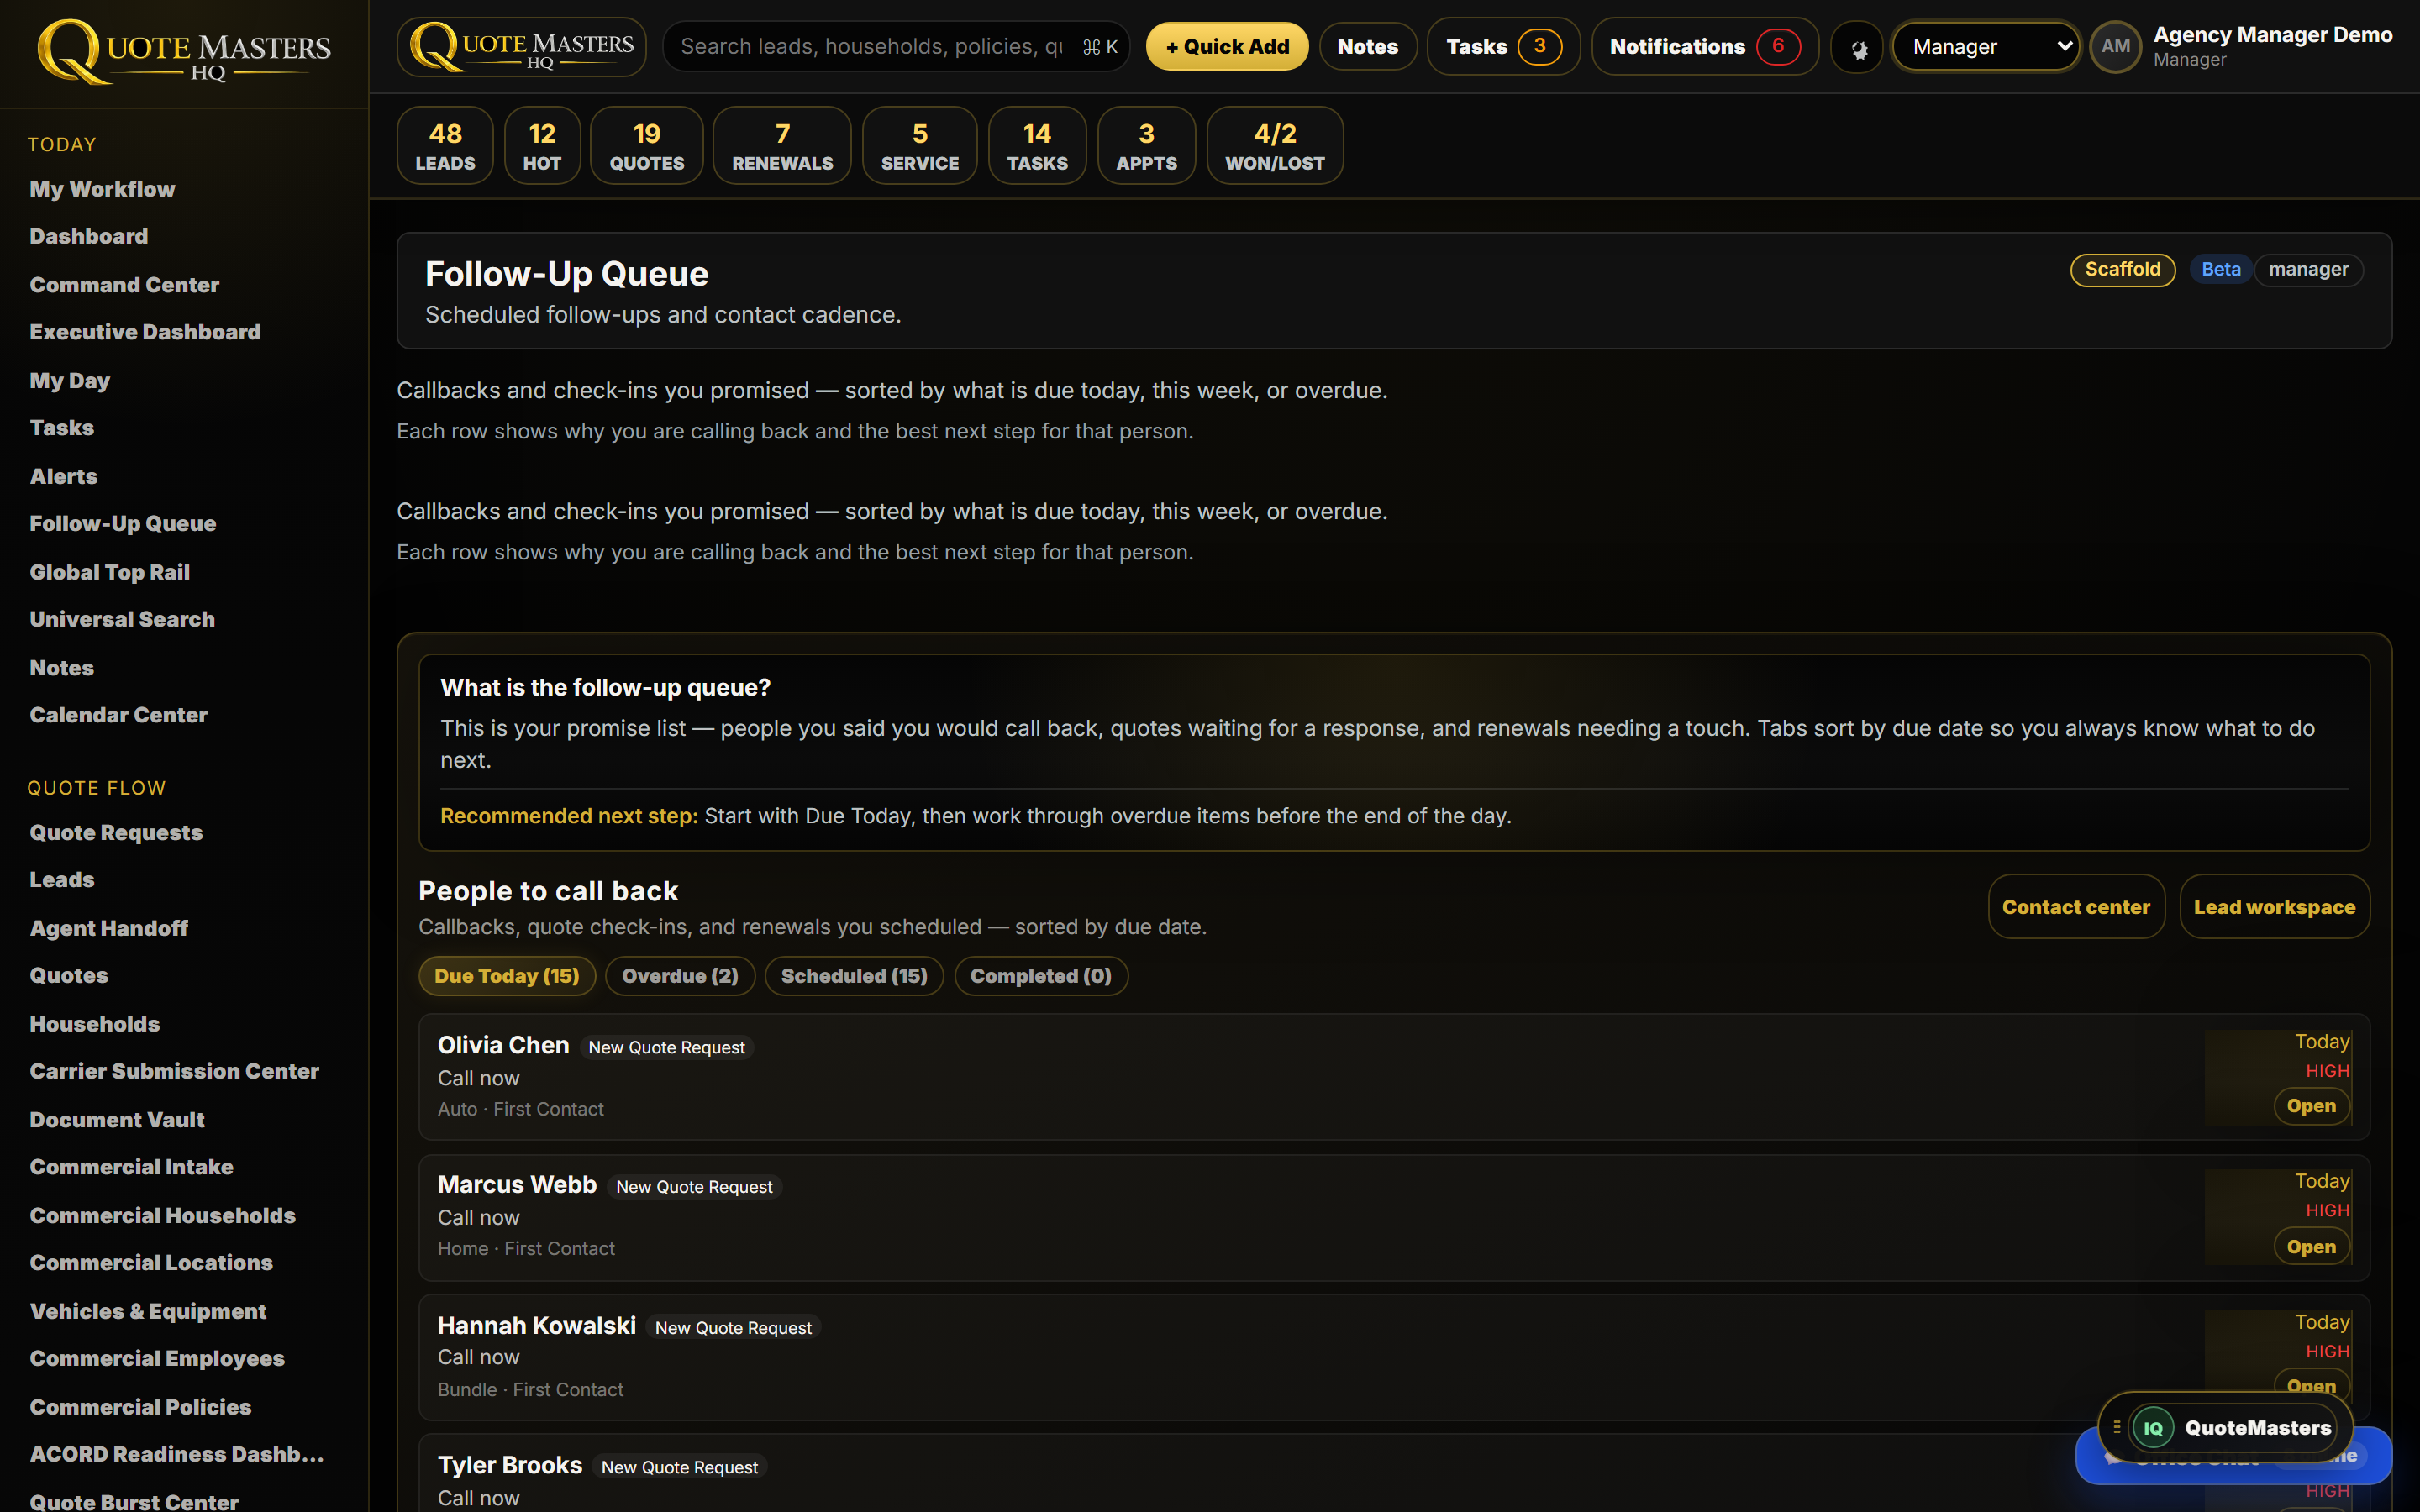Open Global Top Rail in sidebar
This screenshot has height=1512, width=2420.
[x=110, y=573]
